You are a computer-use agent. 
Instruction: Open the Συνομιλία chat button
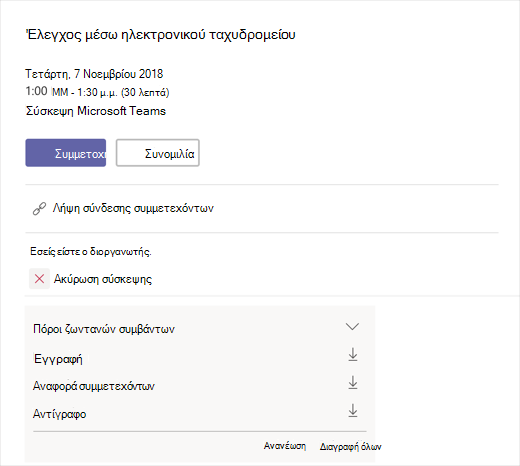point(158,153)
